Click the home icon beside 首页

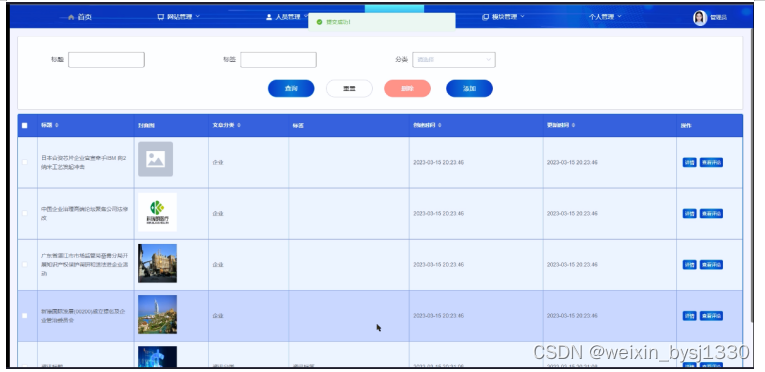(x=71, y=17)
